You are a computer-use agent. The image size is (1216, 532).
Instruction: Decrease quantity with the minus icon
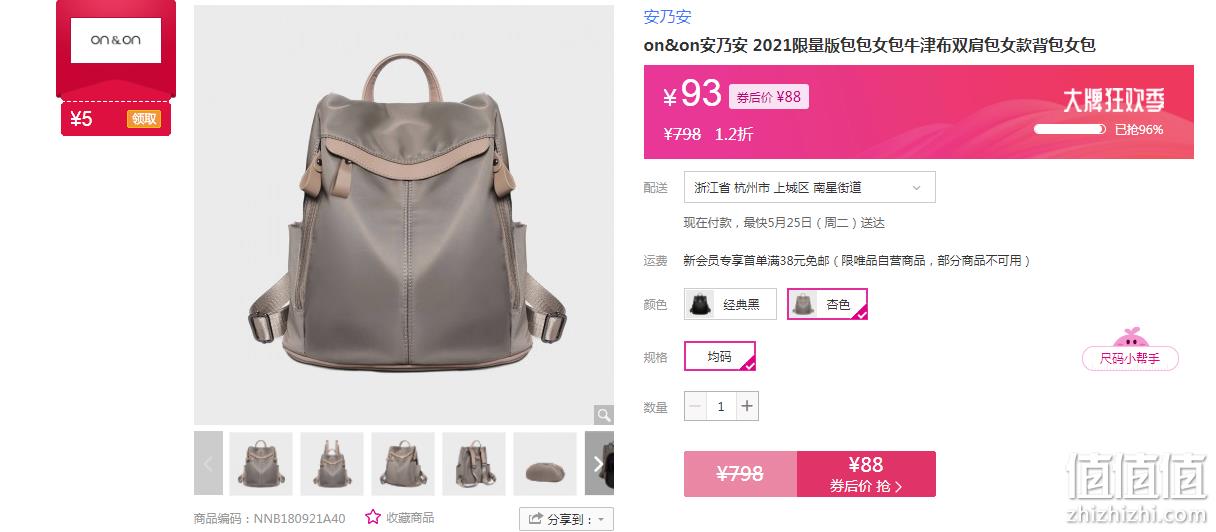click(695, 406)
